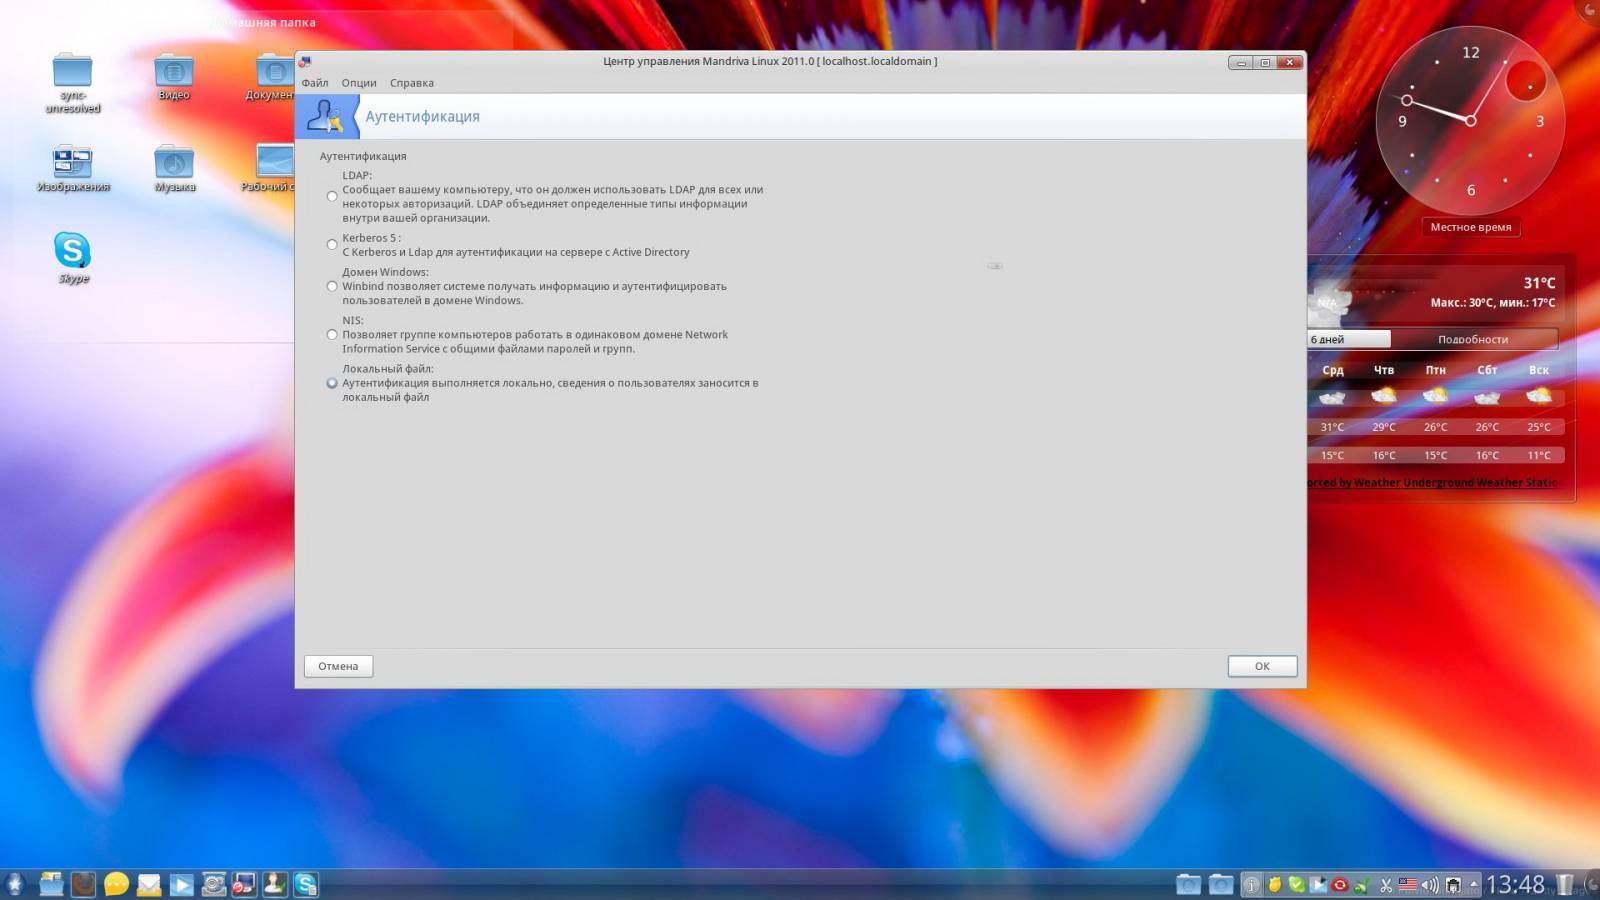Open the Файл menu

[x=315, y=83]
